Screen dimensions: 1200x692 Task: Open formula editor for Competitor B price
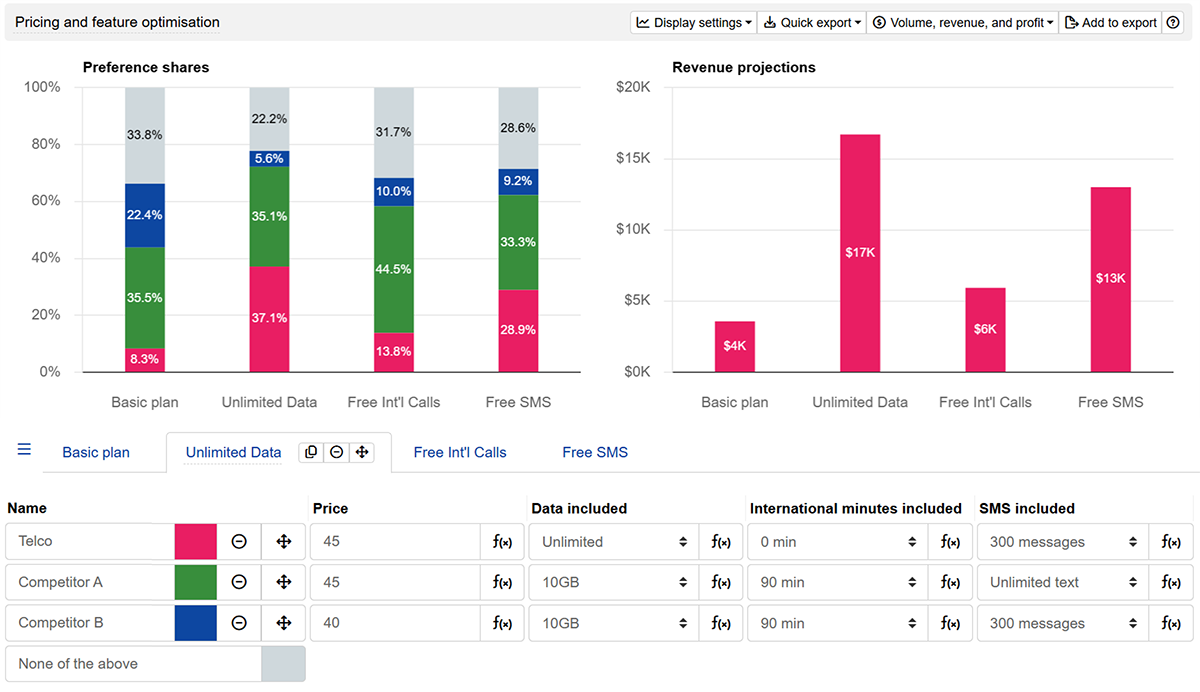(x=503, y=623)
